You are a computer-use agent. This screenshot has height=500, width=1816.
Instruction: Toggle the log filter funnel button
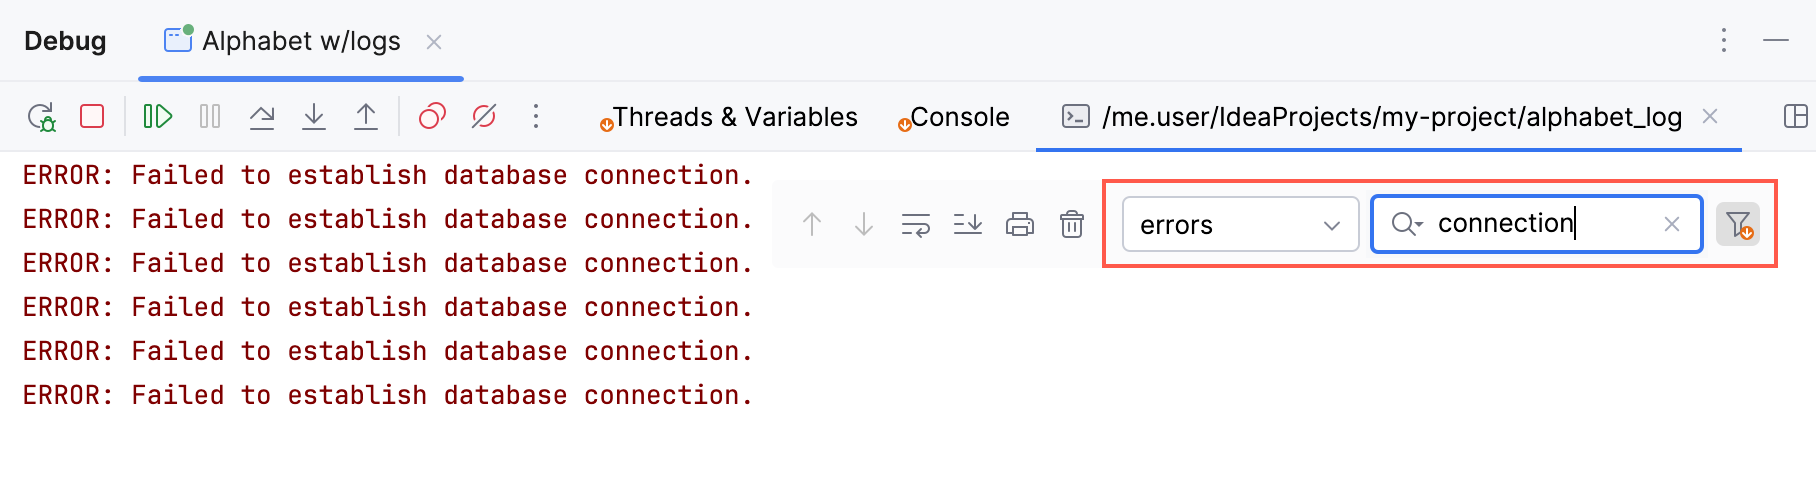tap(1738, 225)
